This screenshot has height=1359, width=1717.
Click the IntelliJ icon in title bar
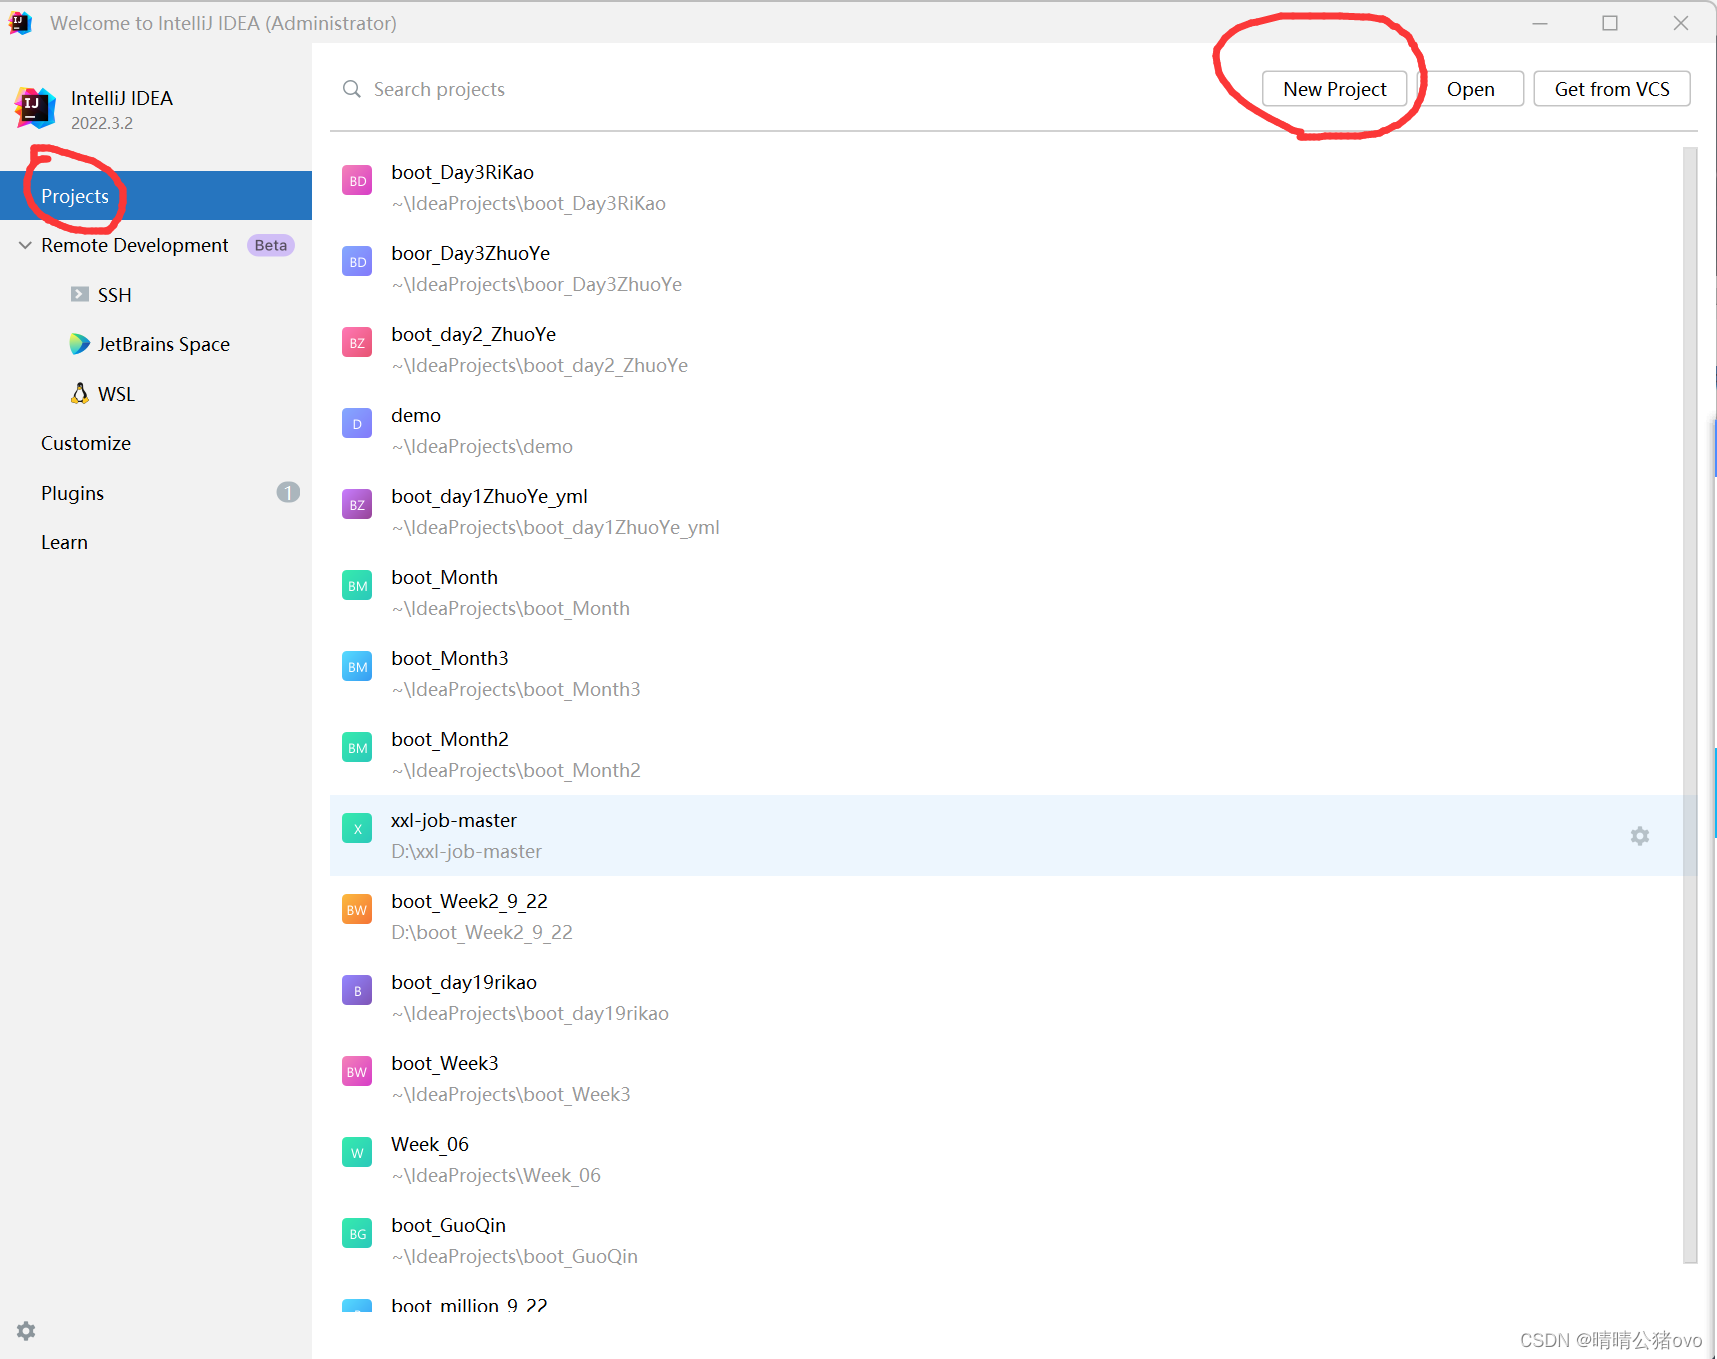pos(20,23)
